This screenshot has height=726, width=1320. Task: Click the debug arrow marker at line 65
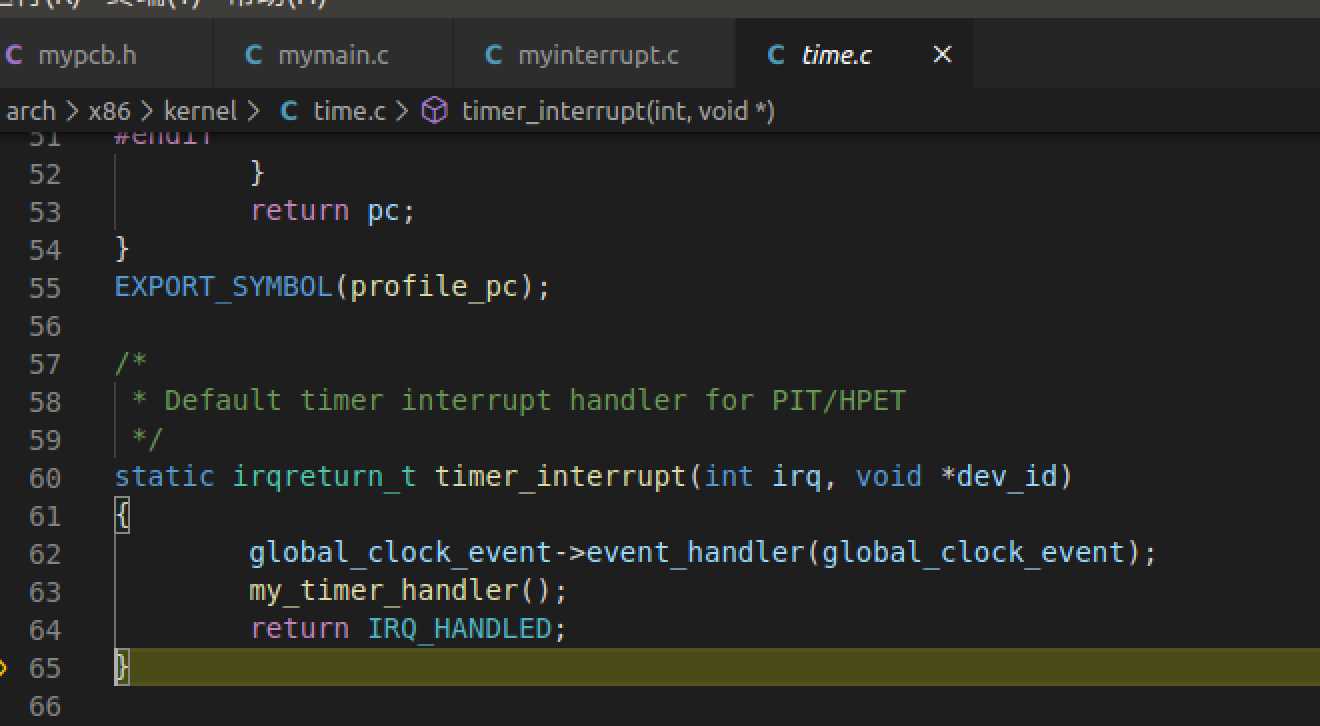point(3,667)
